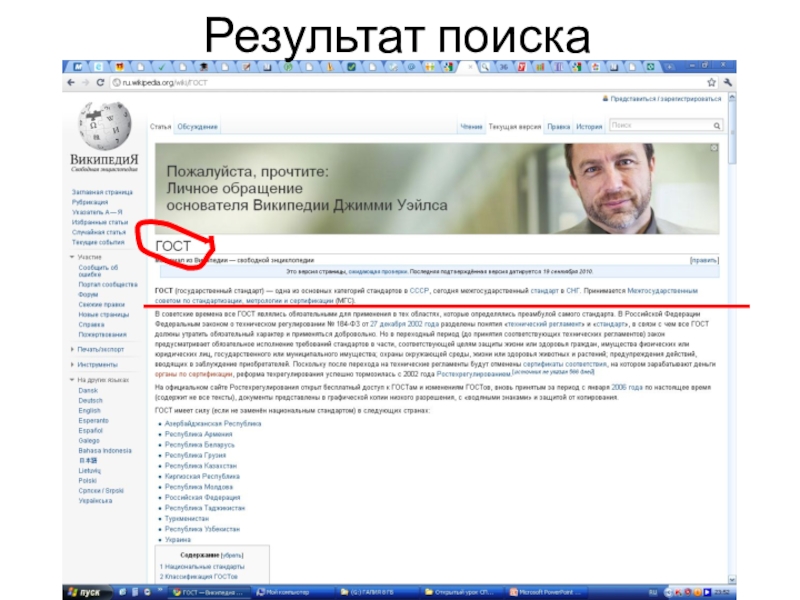
Task: Open 1 Национальные стандарты contents entry
Action: [202, 566]
